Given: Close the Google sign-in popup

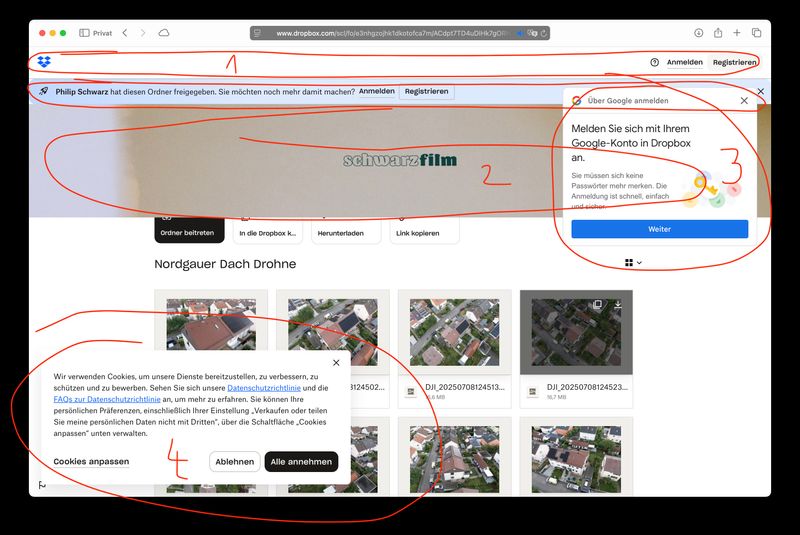Looking at the screenshot, I should [x=743, y=101].
